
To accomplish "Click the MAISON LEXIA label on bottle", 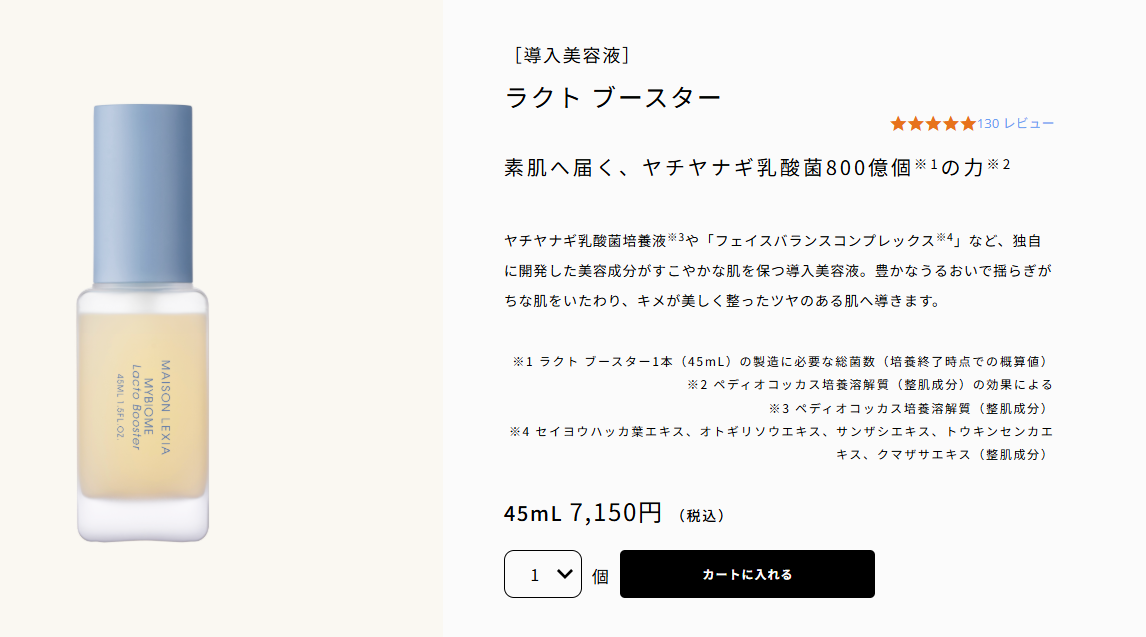I will pos(166,408).
